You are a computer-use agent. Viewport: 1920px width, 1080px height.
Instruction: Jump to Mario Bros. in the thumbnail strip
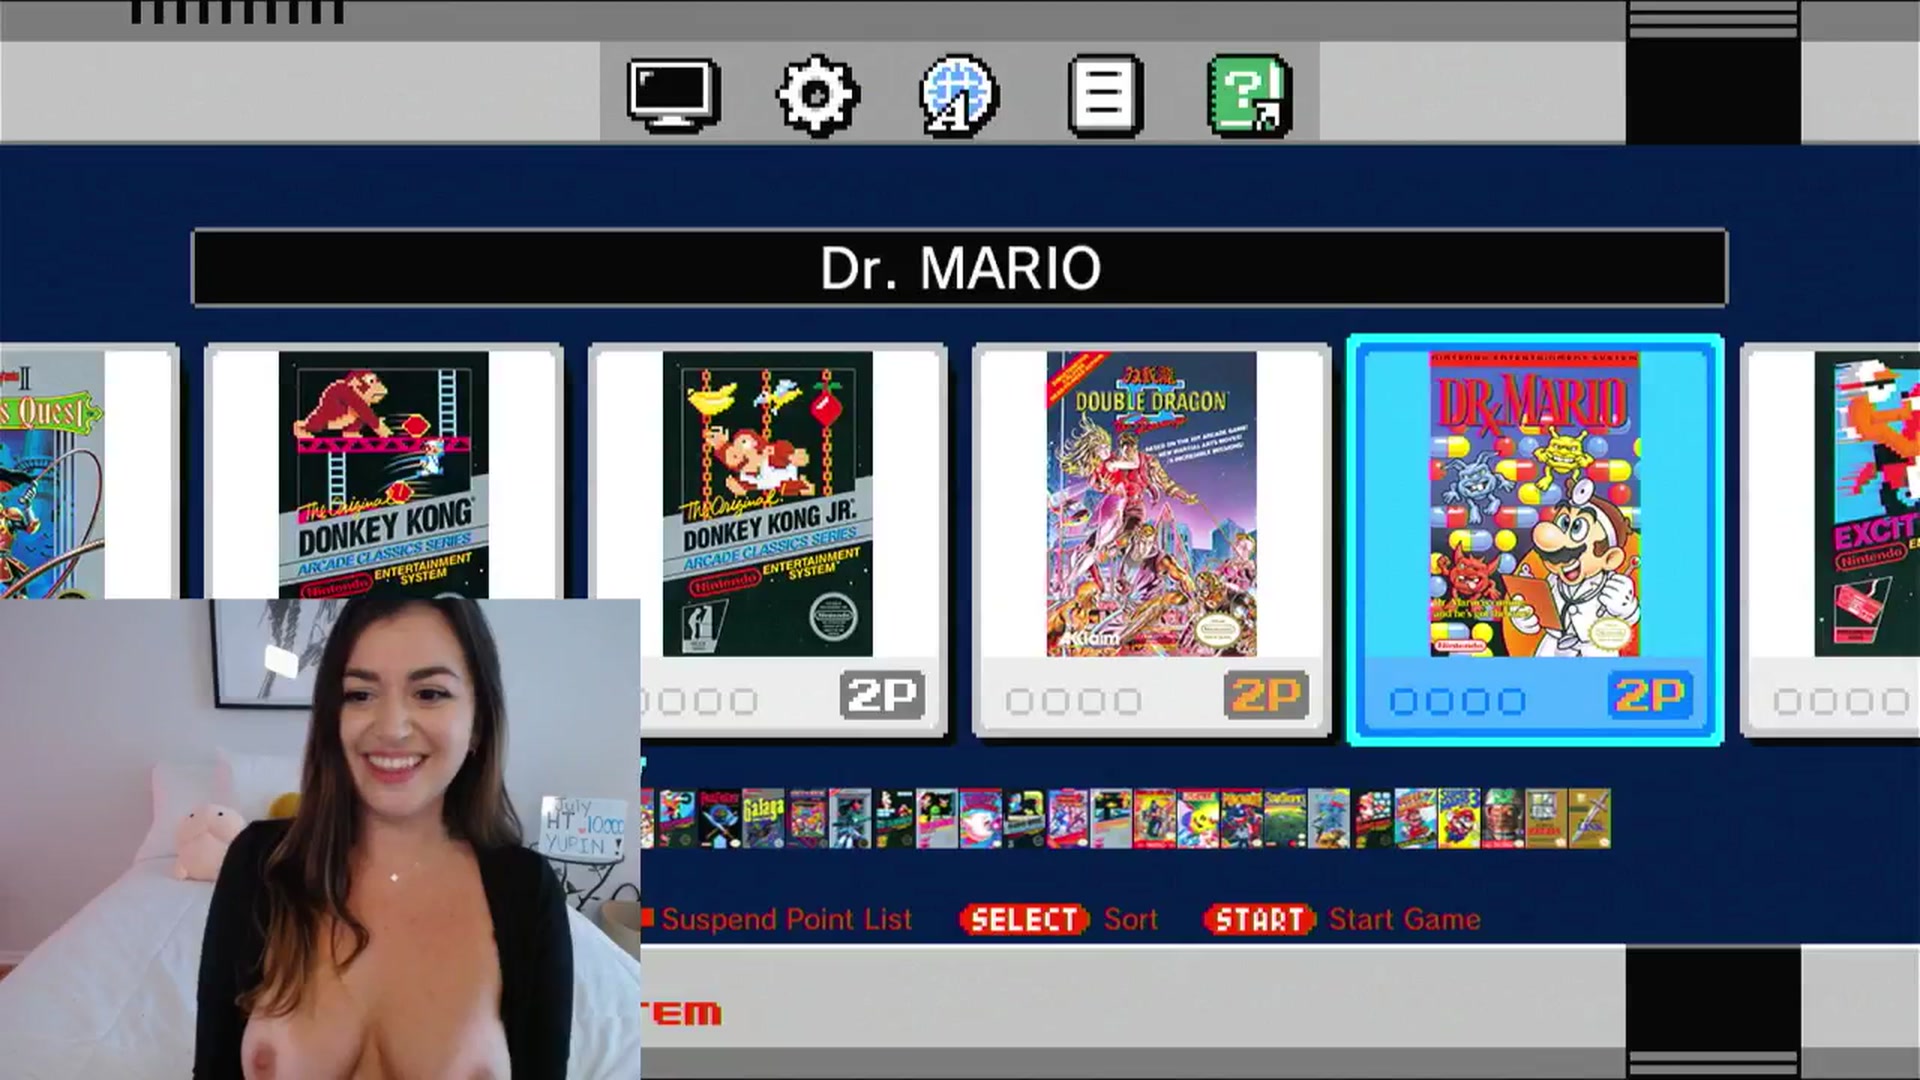coord(1026,819)
